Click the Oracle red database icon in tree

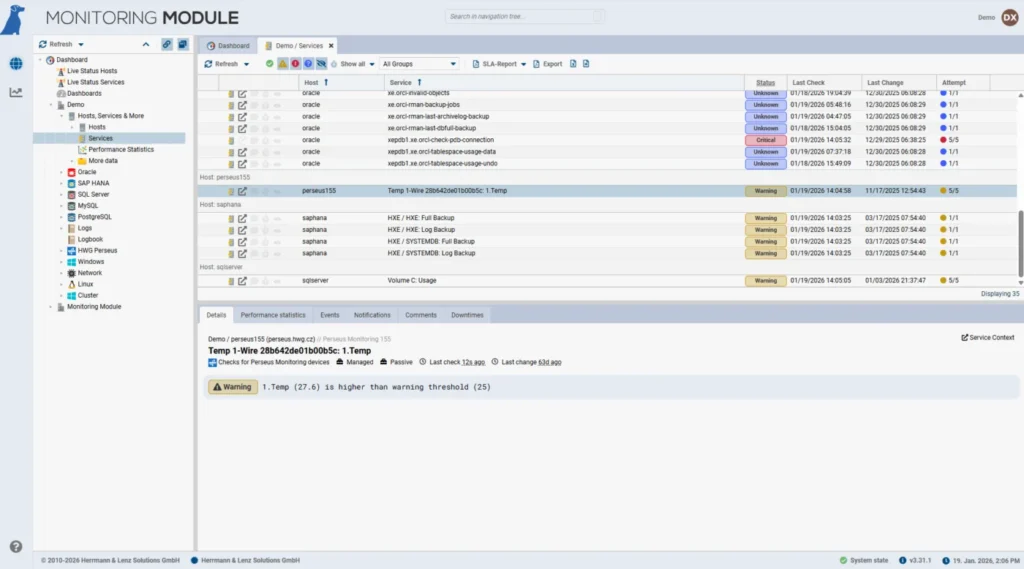point(72,172)
